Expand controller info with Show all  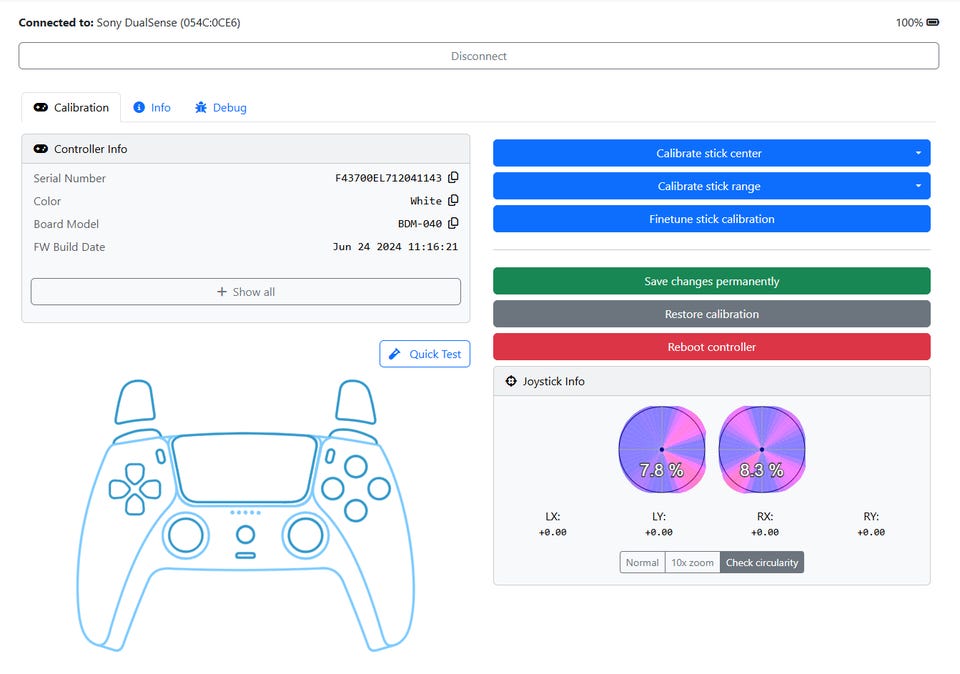coord(246,292)
